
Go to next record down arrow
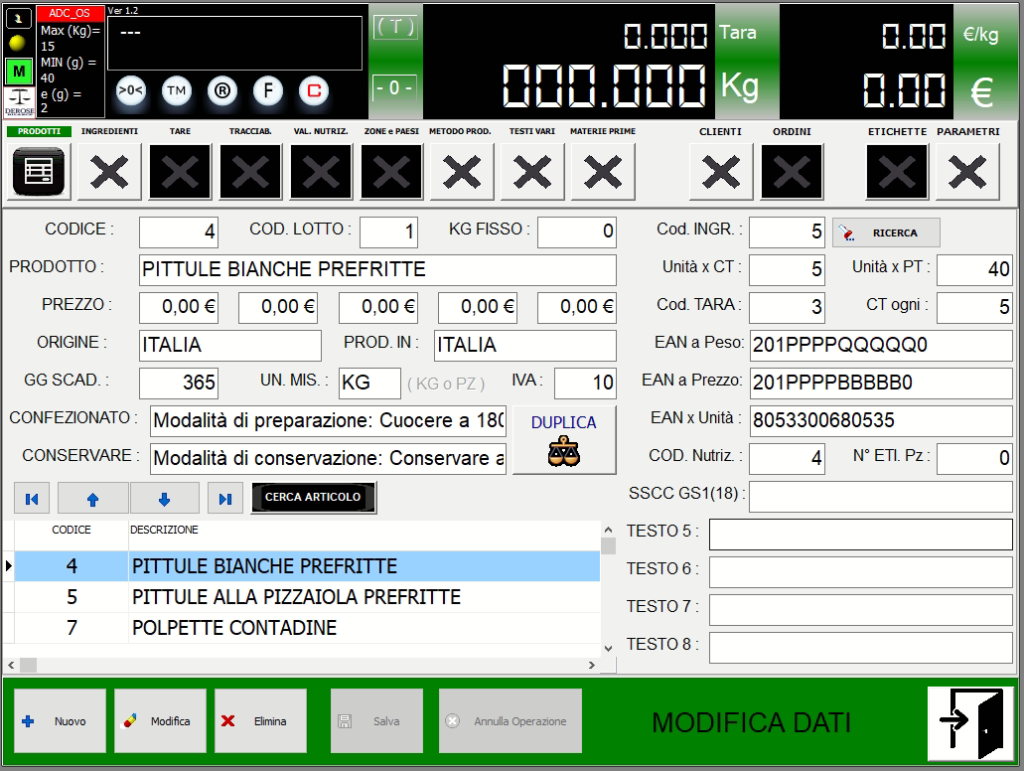pos(165,498)
